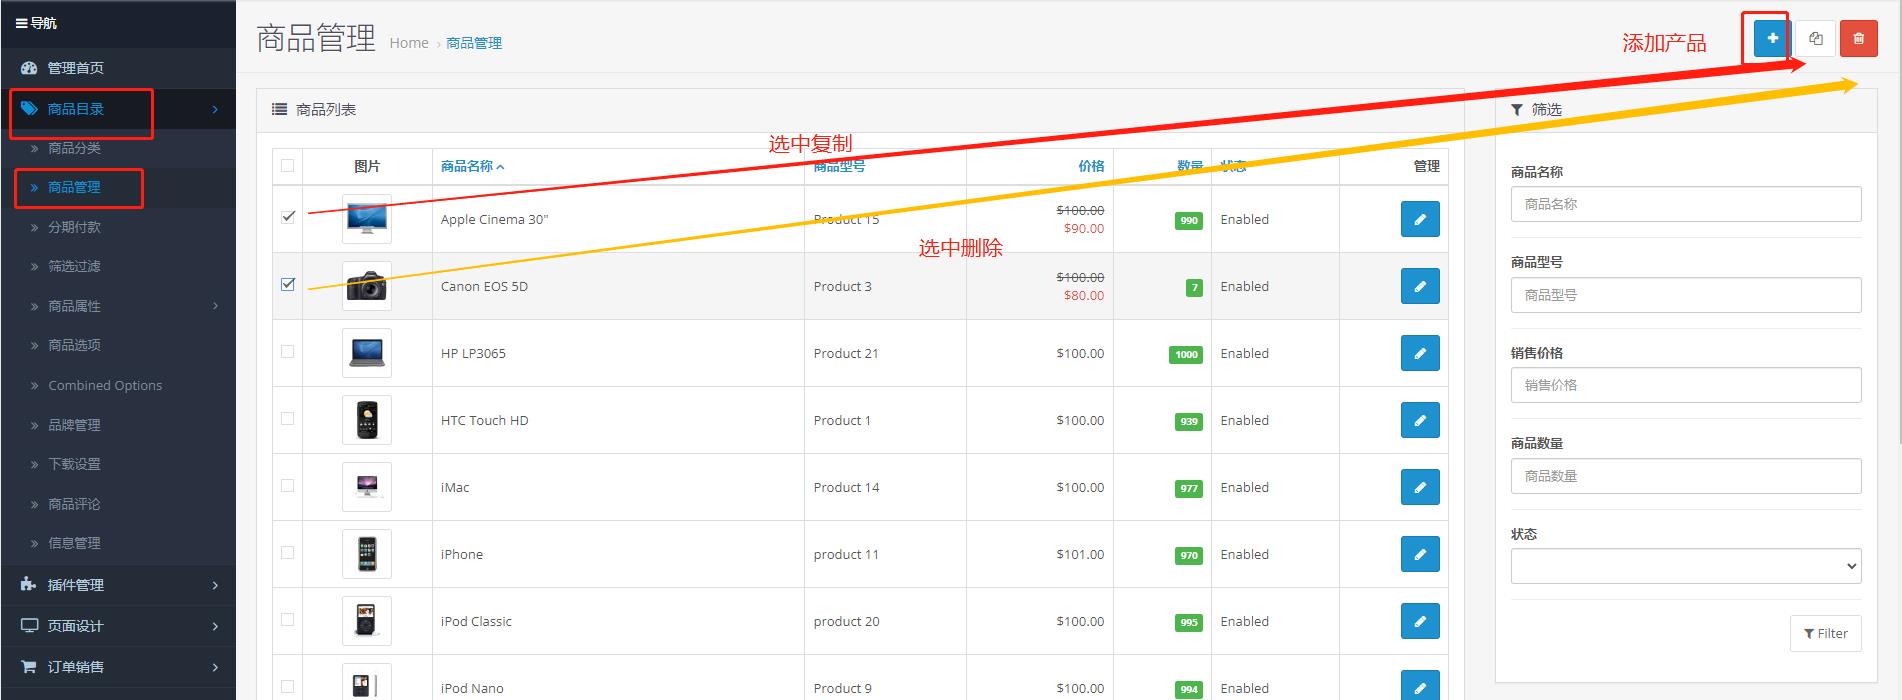Viewport: 1902px width, 700px height.
Task: Click the Home breadcrumb link
Action: pyautogui.click(x=408, y=43)
